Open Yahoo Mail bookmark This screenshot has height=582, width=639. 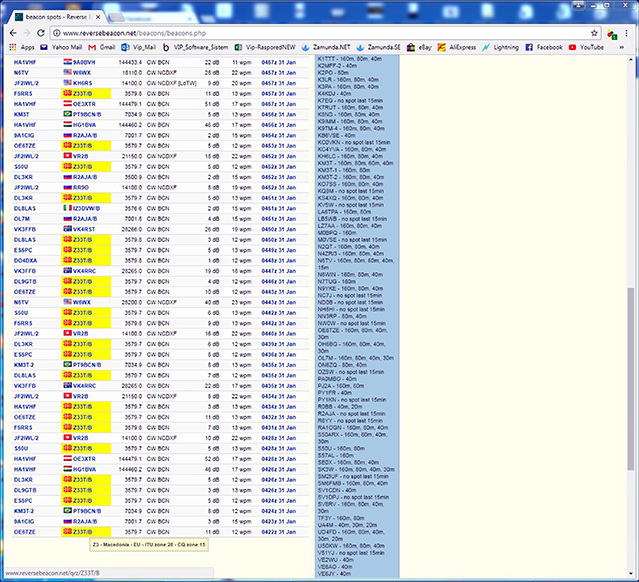coord(61,47)
